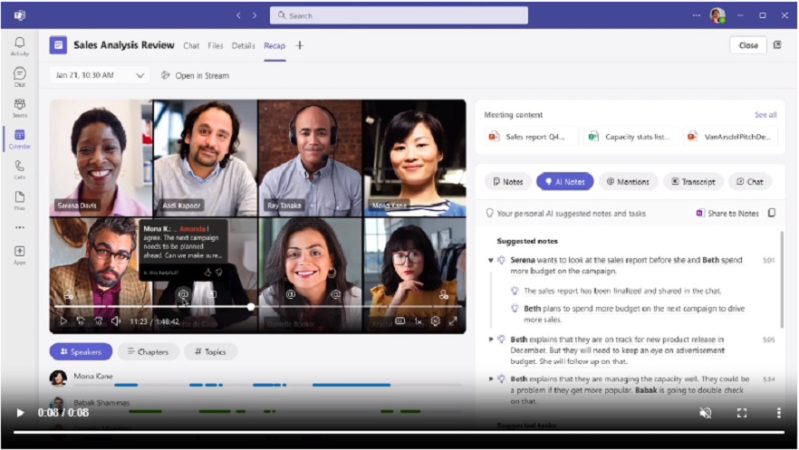Go to Teams in the sidebar
Viewport: 799px width, 450px height.
click(20, 106)
